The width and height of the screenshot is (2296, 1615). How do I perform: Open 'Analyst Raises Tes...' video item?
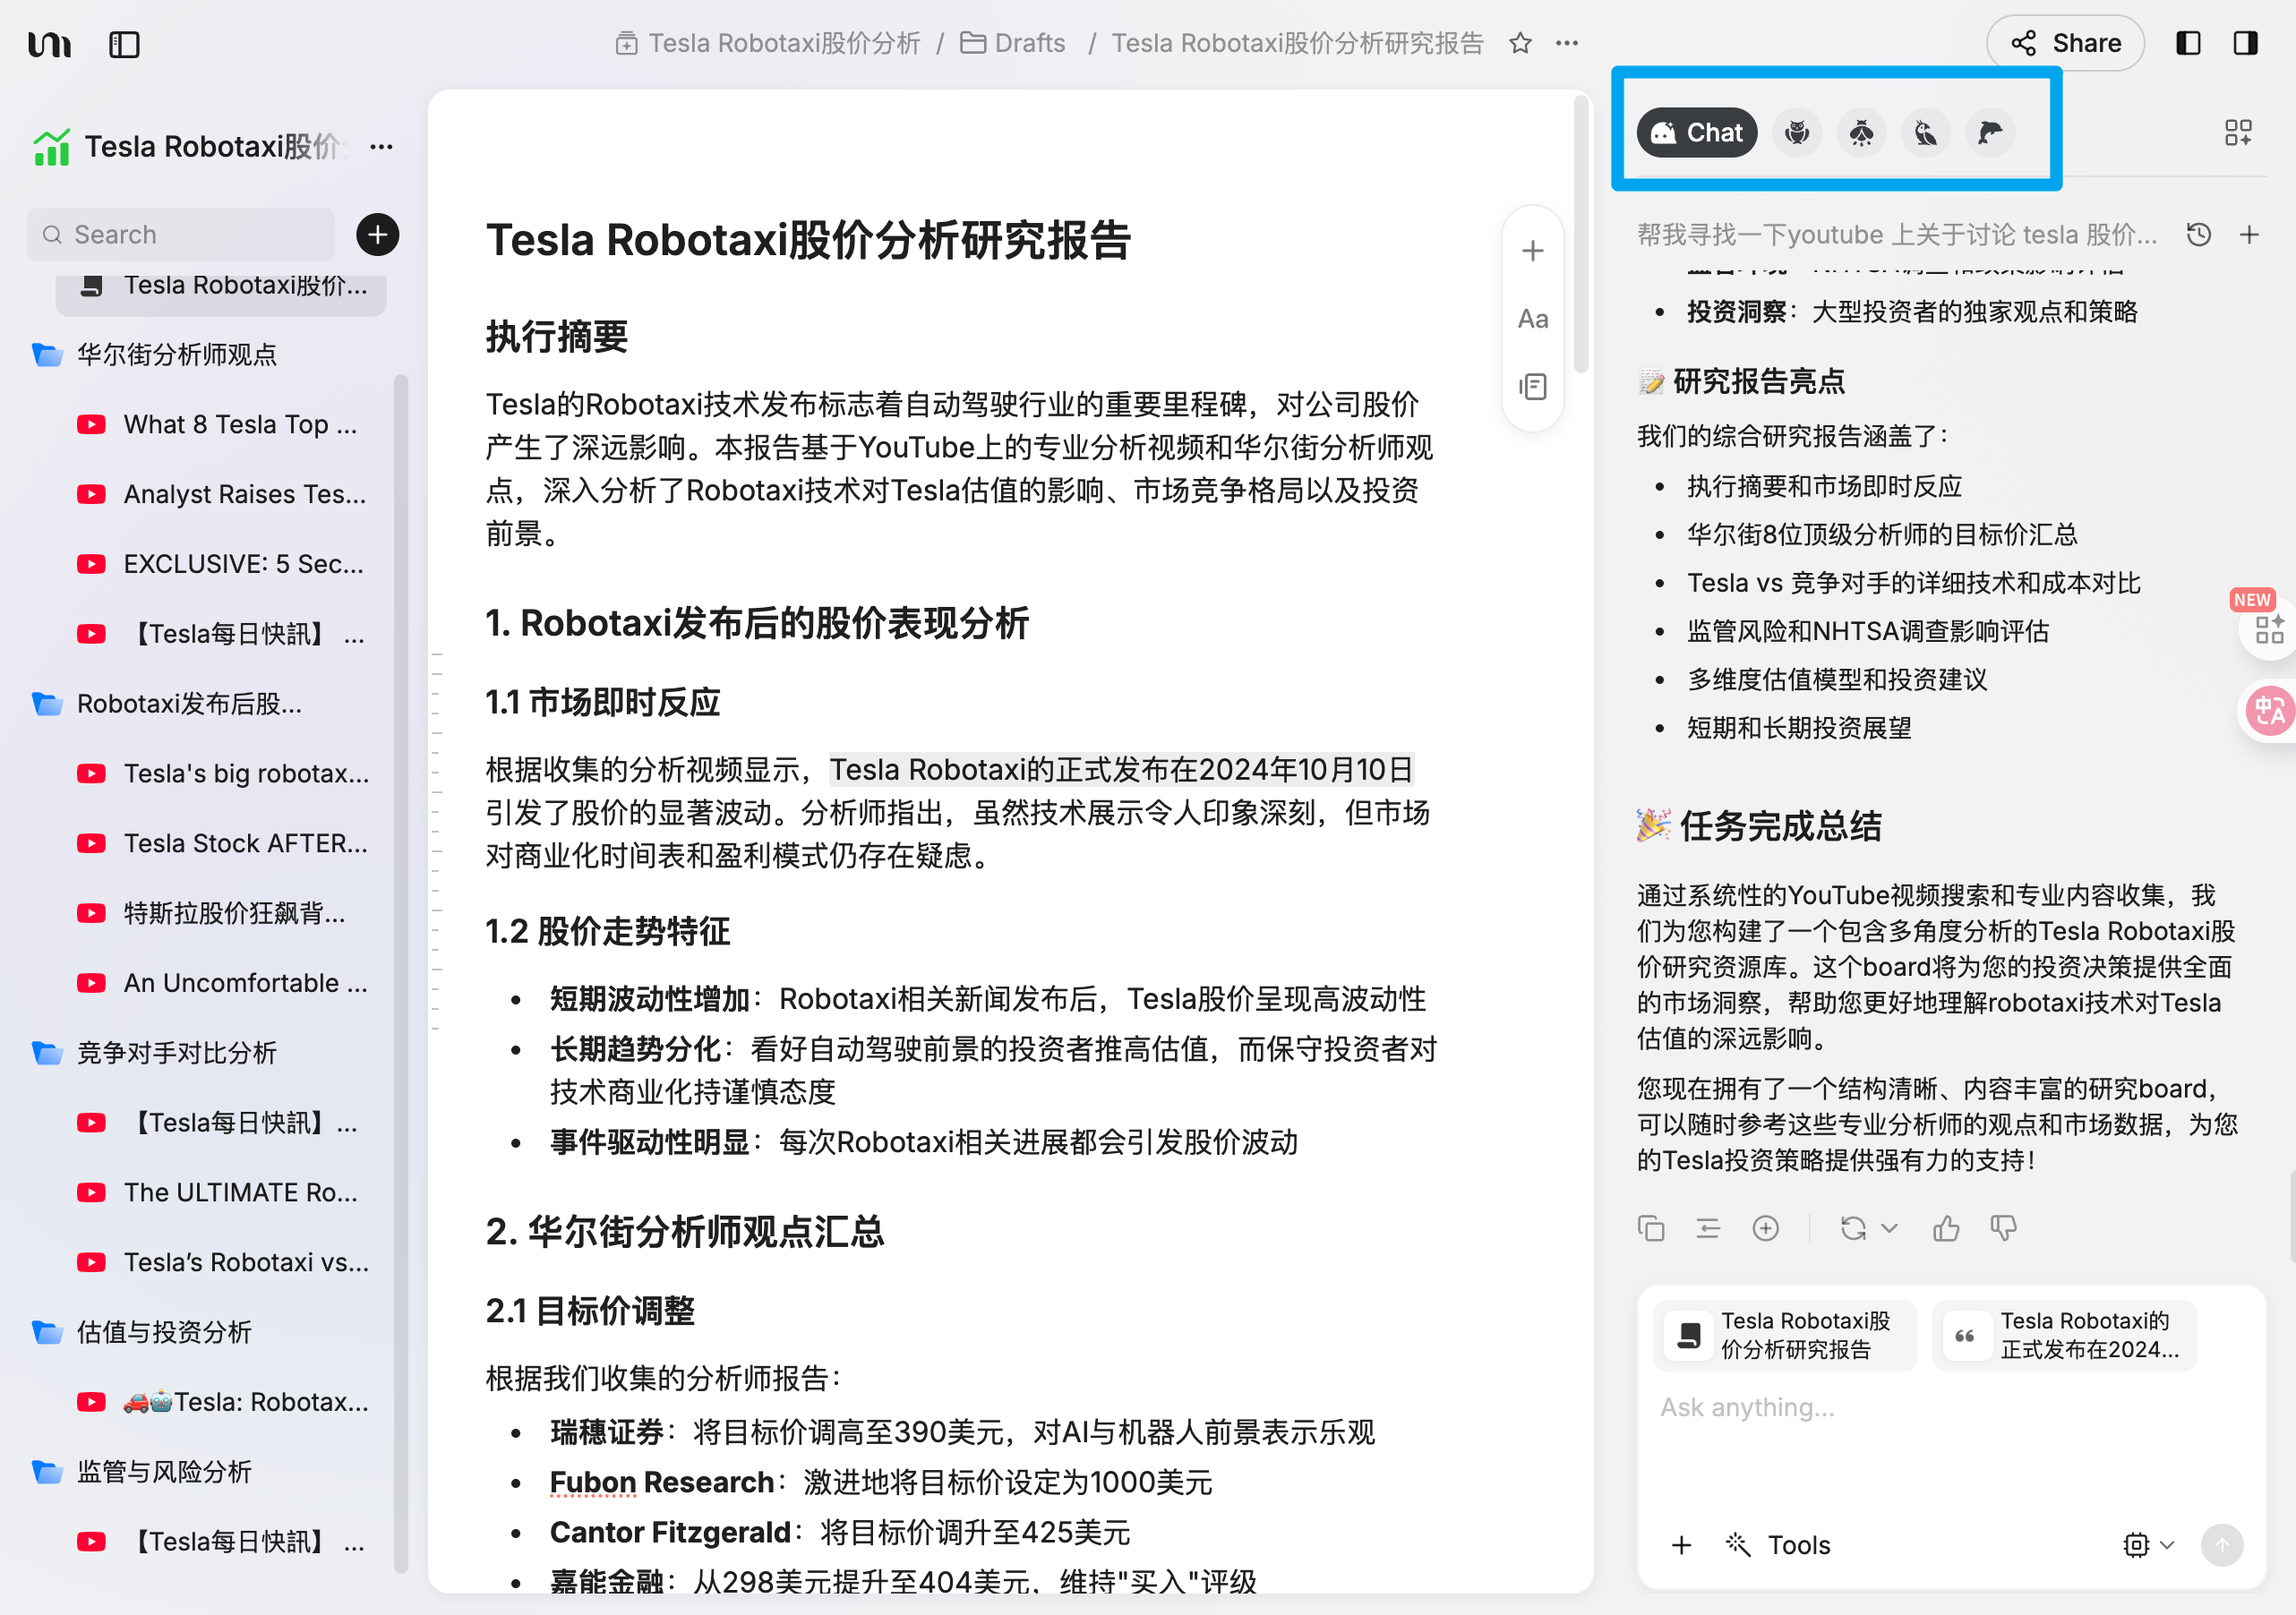click(220, 494)
